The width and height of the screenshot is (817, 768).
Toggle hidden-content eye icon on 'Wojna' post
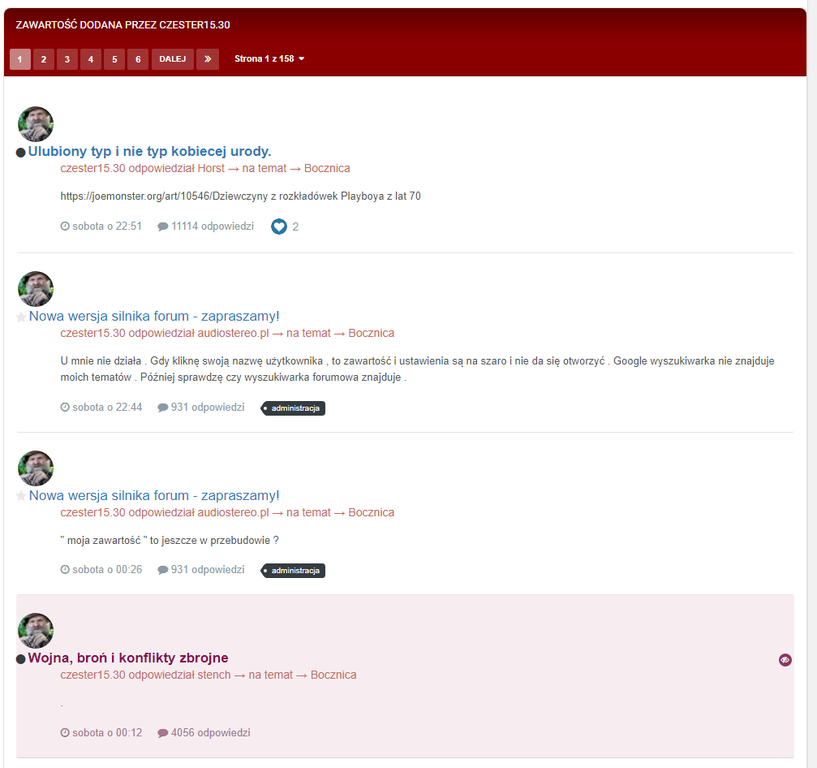click(x=785, y=660)
